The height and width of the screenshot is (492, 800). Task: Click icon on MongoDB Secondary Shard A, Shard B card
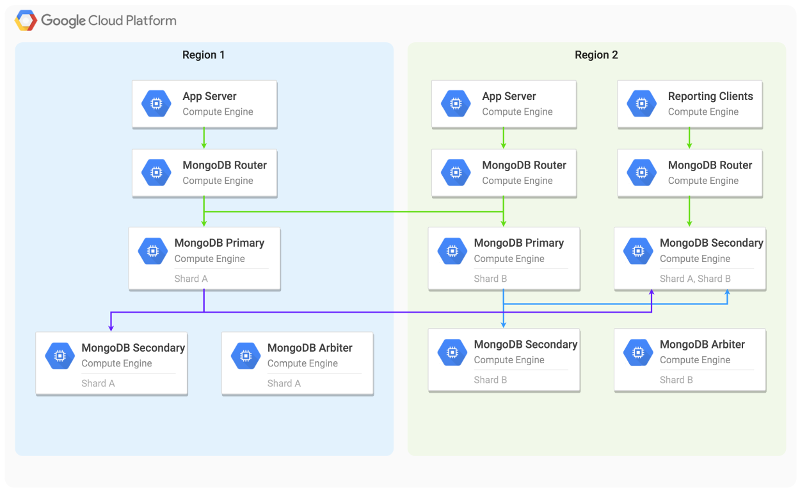pos(638,251)
